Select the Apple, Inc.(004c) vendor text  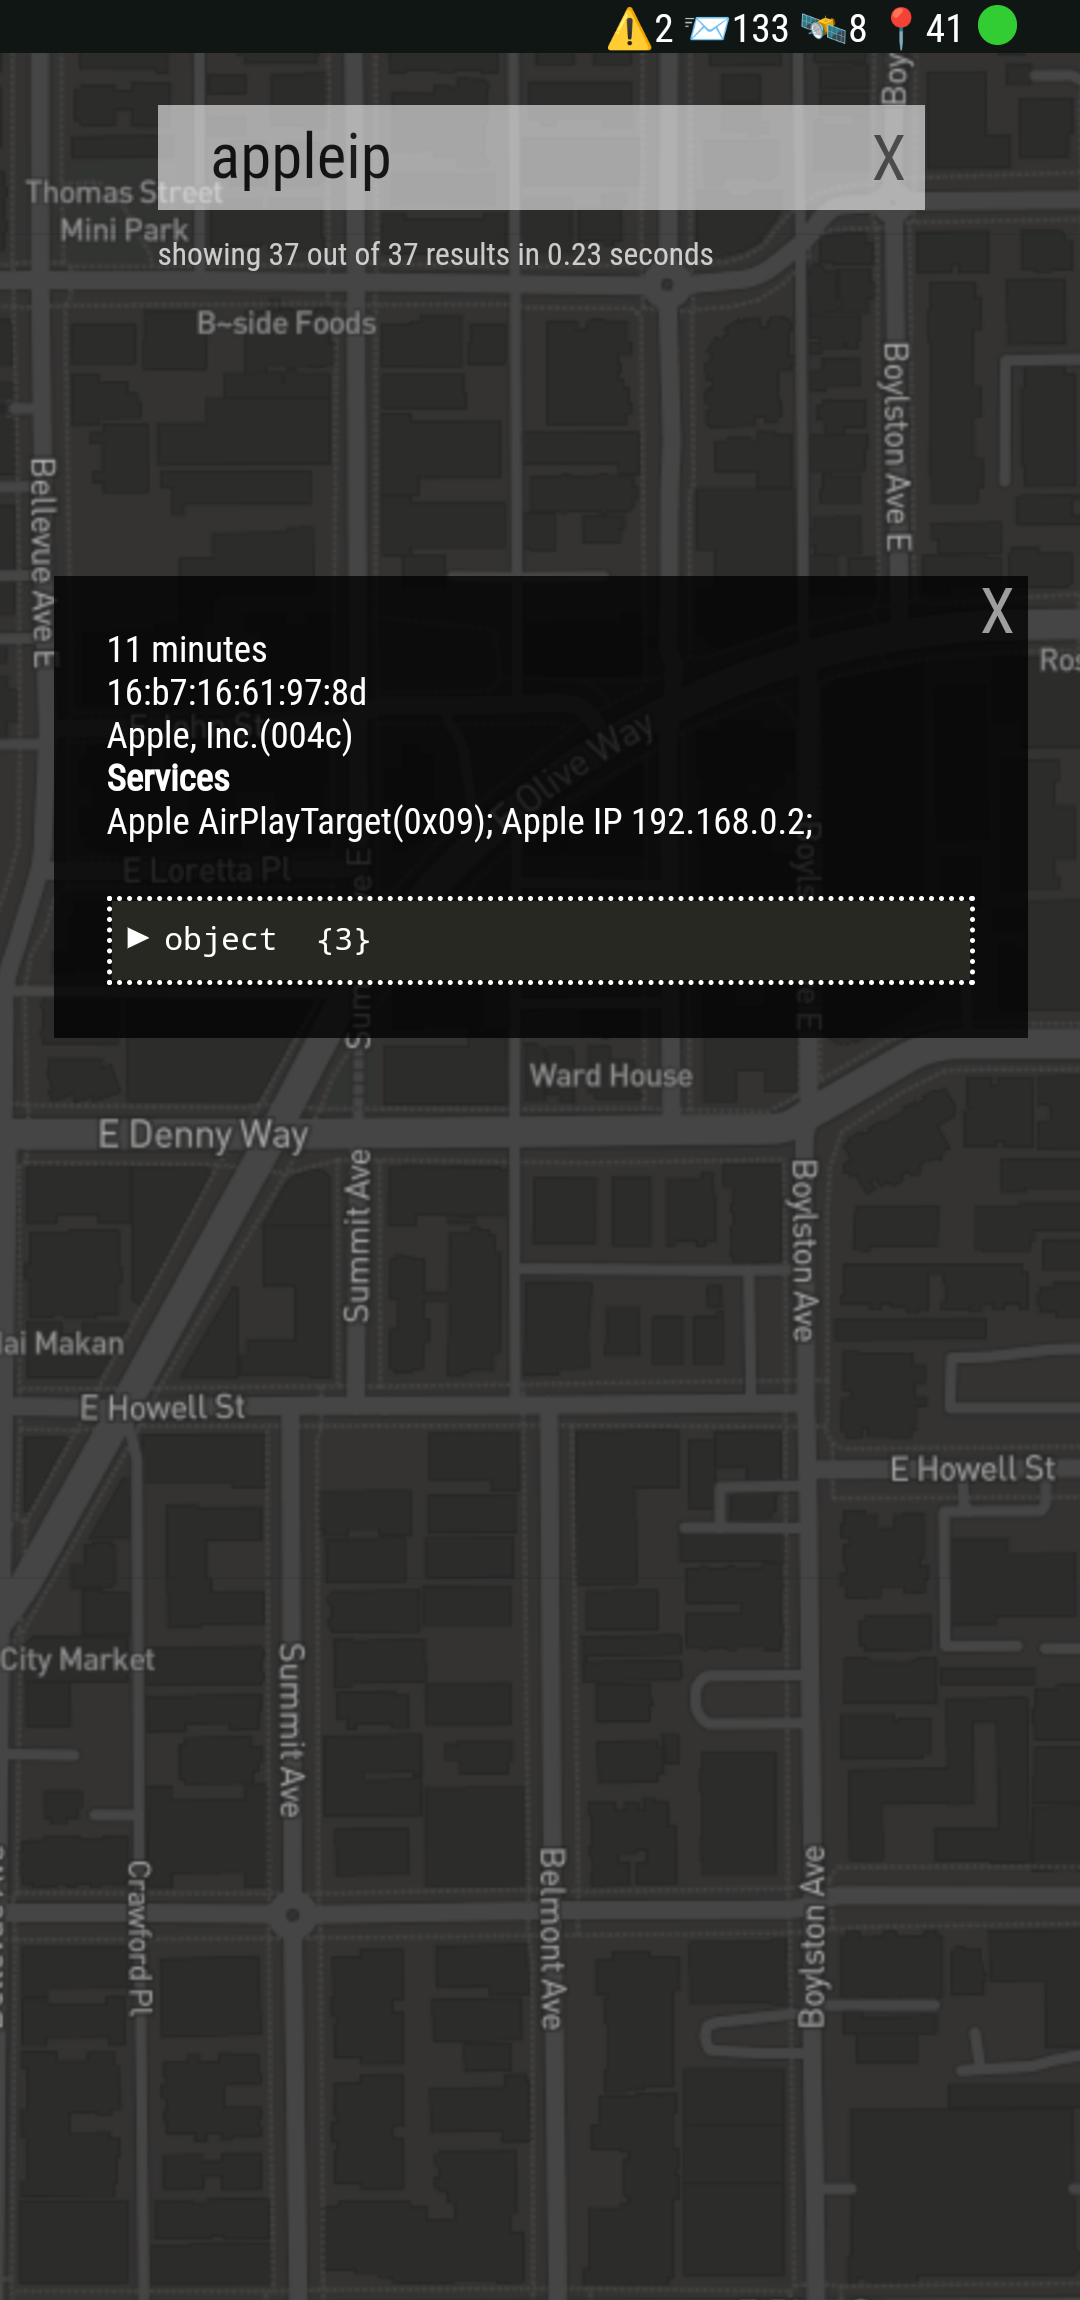point(230,736)
